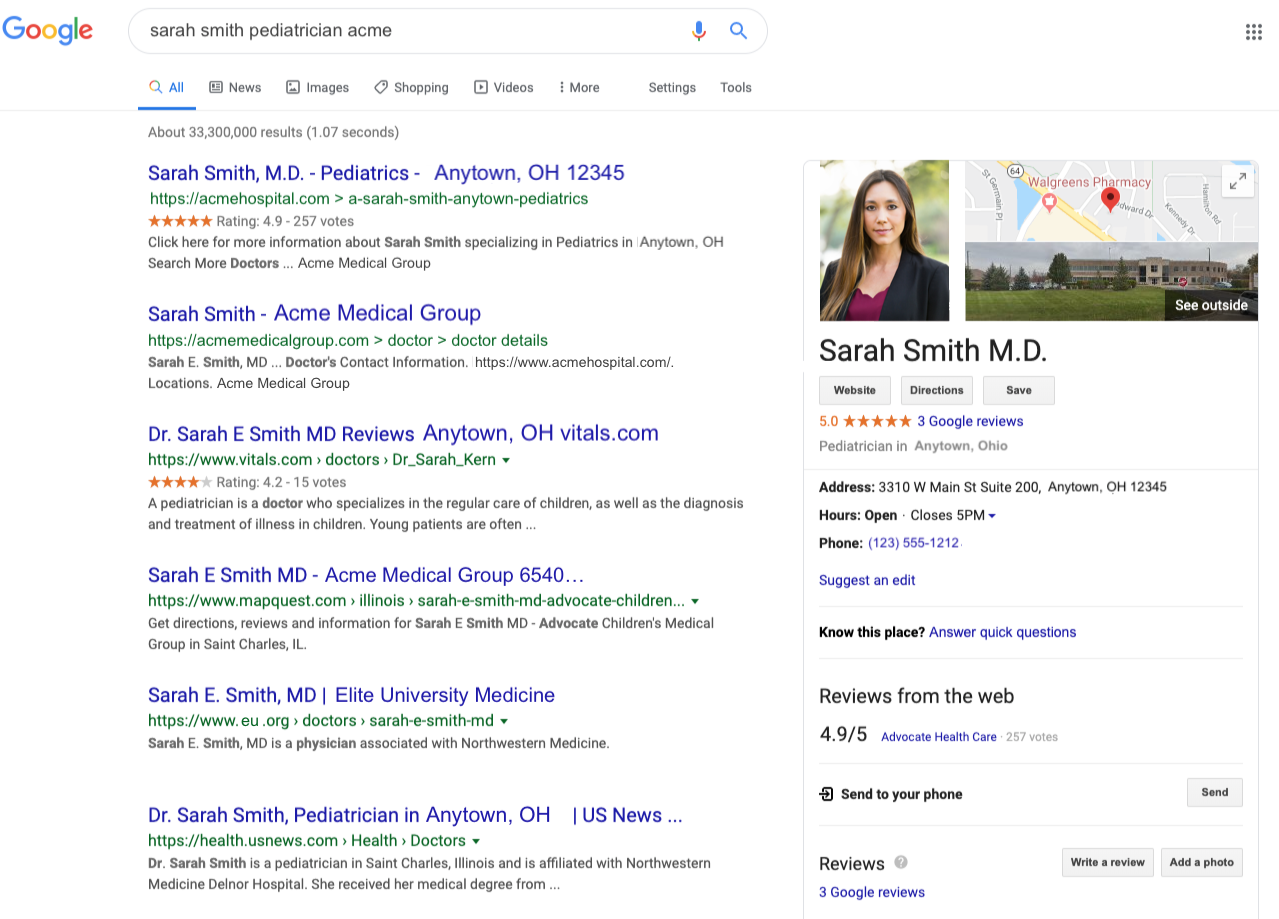
Task: Open the 3 Google reviews link beside rating
Action: [970, 421]
